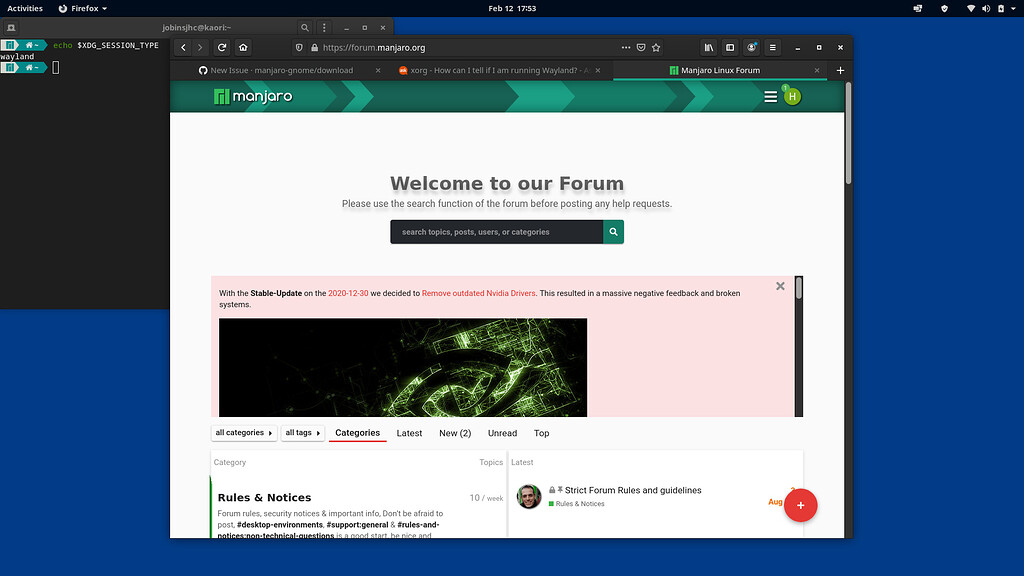
Task: Dismiss the Stable-Update announcement banner
Action: pos(780,285)
